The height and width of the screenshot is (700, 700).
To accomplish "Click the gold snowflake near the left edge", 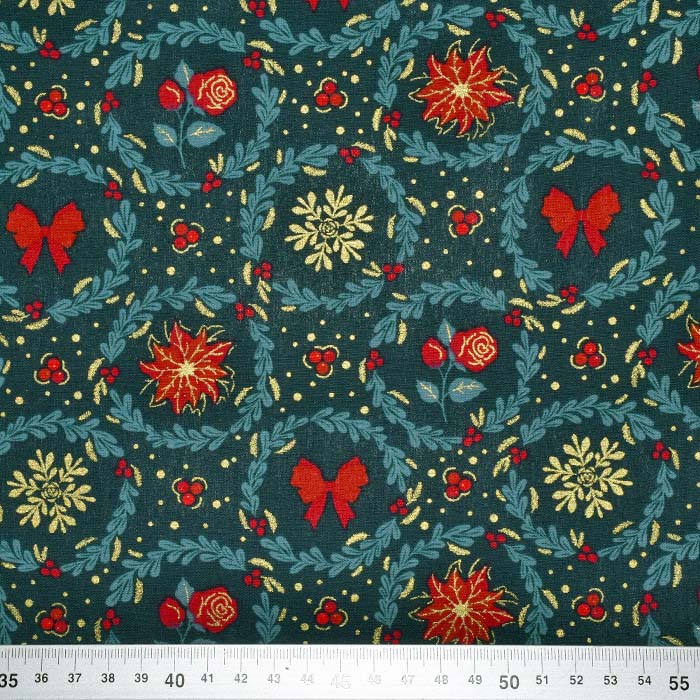I will tap(50, 490).
